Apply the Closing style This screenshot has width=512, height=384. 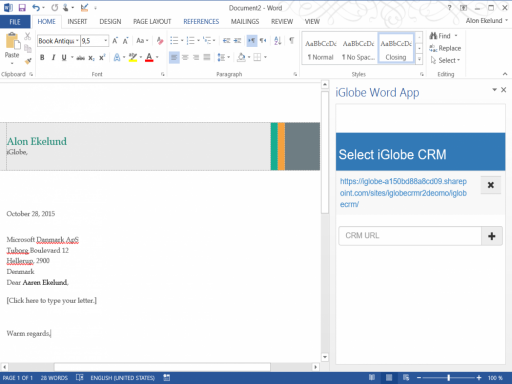(396, 48)
